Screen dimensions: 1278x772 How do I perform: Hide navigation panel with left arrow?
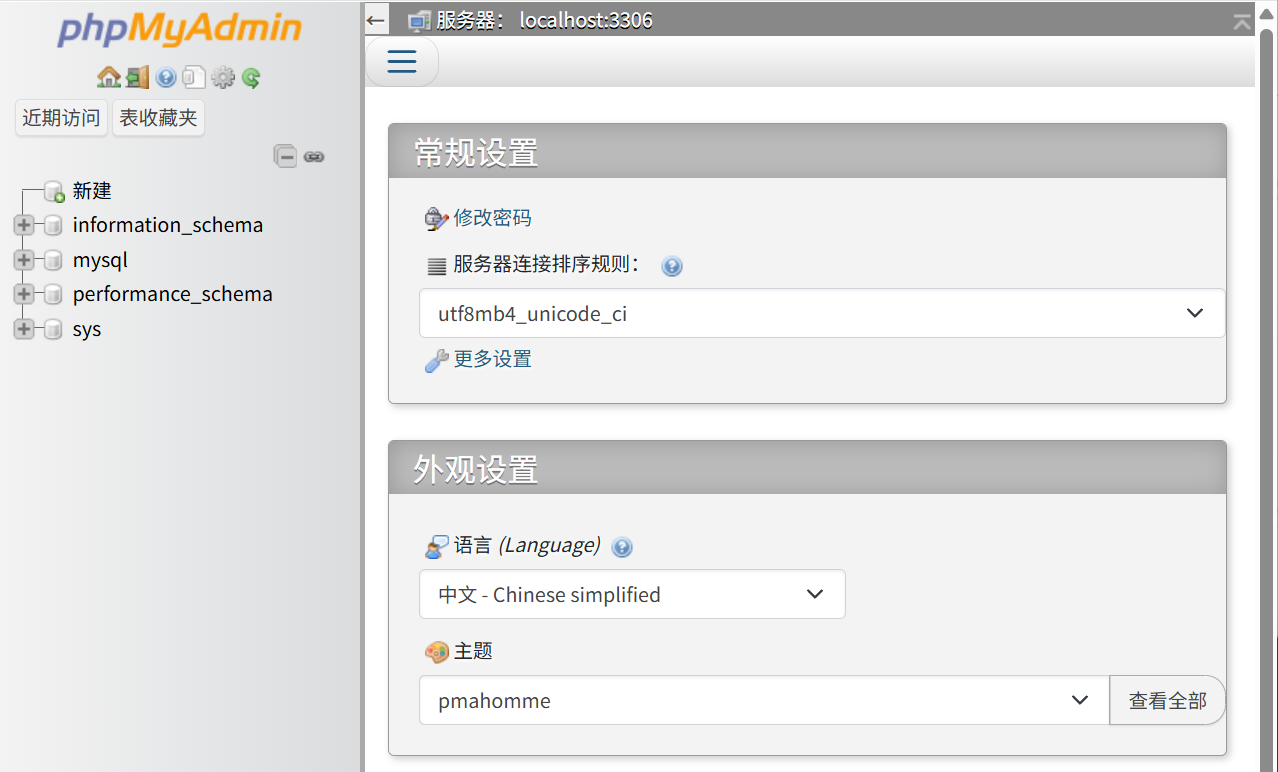pyautogui.click(x=376, y=19)
